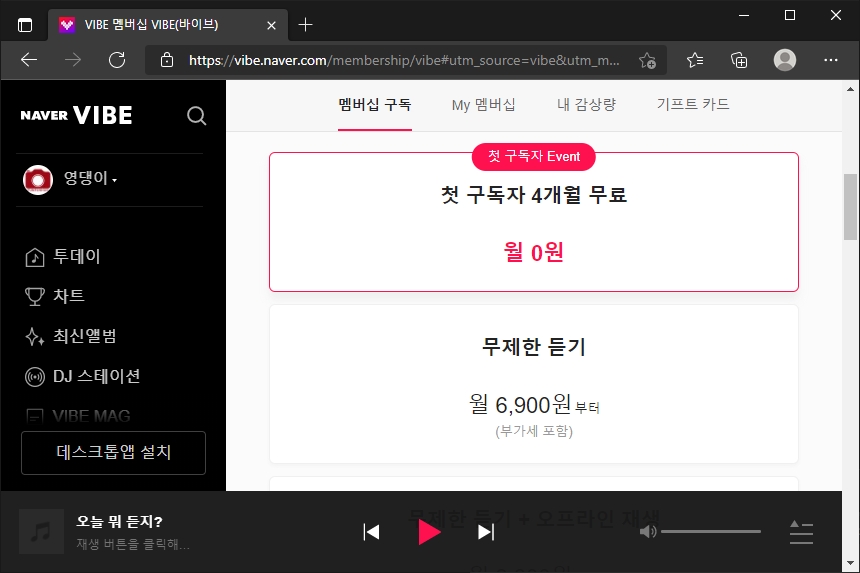Open 차트 in the sidebar
This screenshot has width=860, height=573.
pyautogui.click(x=69, y=296)
